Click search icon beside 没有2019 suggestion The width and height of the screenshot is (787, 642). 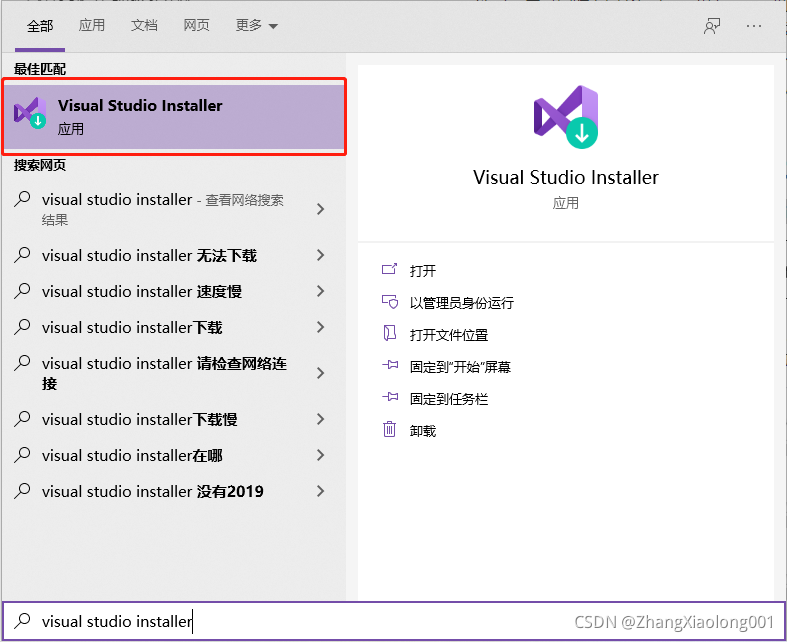point(22,491)
